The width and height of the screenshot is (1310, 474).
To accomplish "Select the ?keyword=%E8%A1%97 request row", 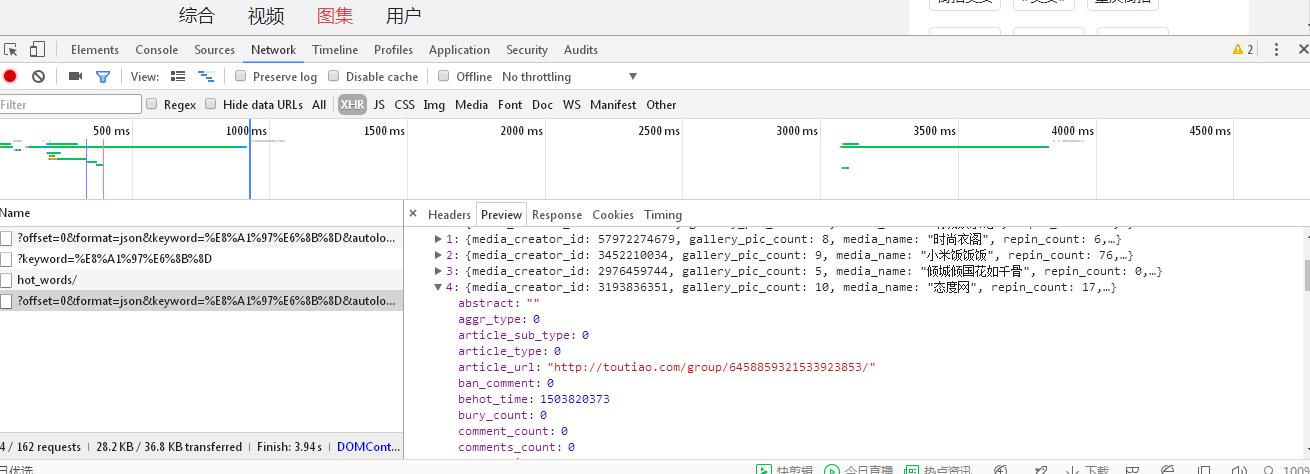I will click(201, 259).
